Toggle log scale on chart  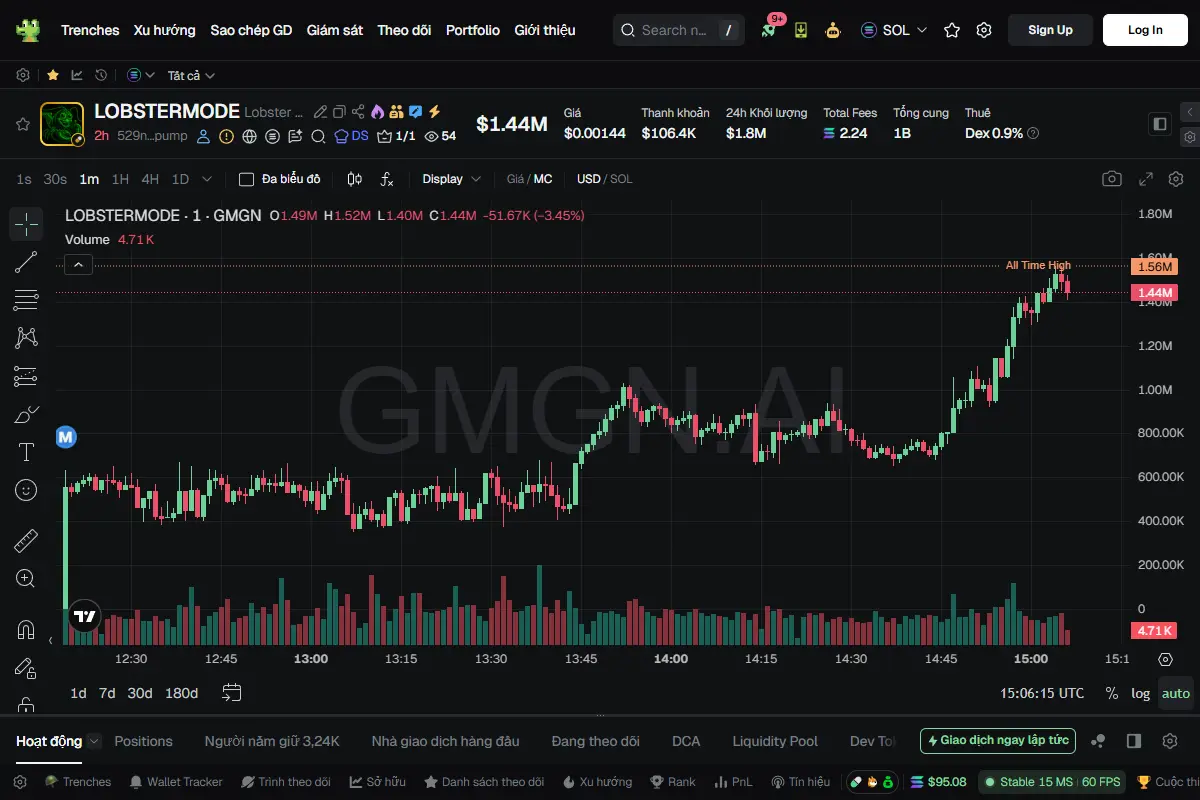1140,693
